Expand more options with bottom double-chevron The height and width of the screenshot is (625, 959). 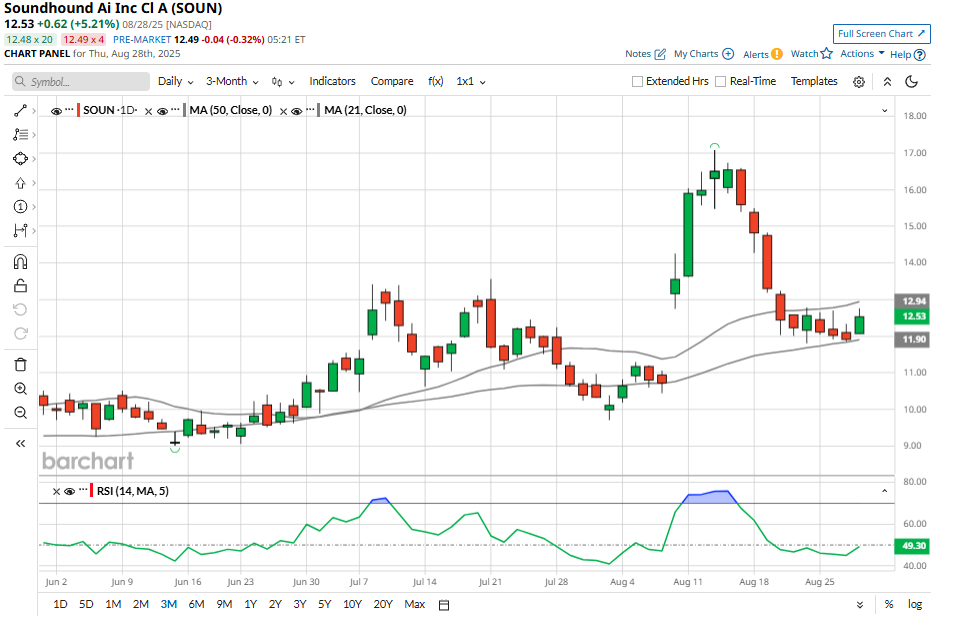(x=860, y=605)
